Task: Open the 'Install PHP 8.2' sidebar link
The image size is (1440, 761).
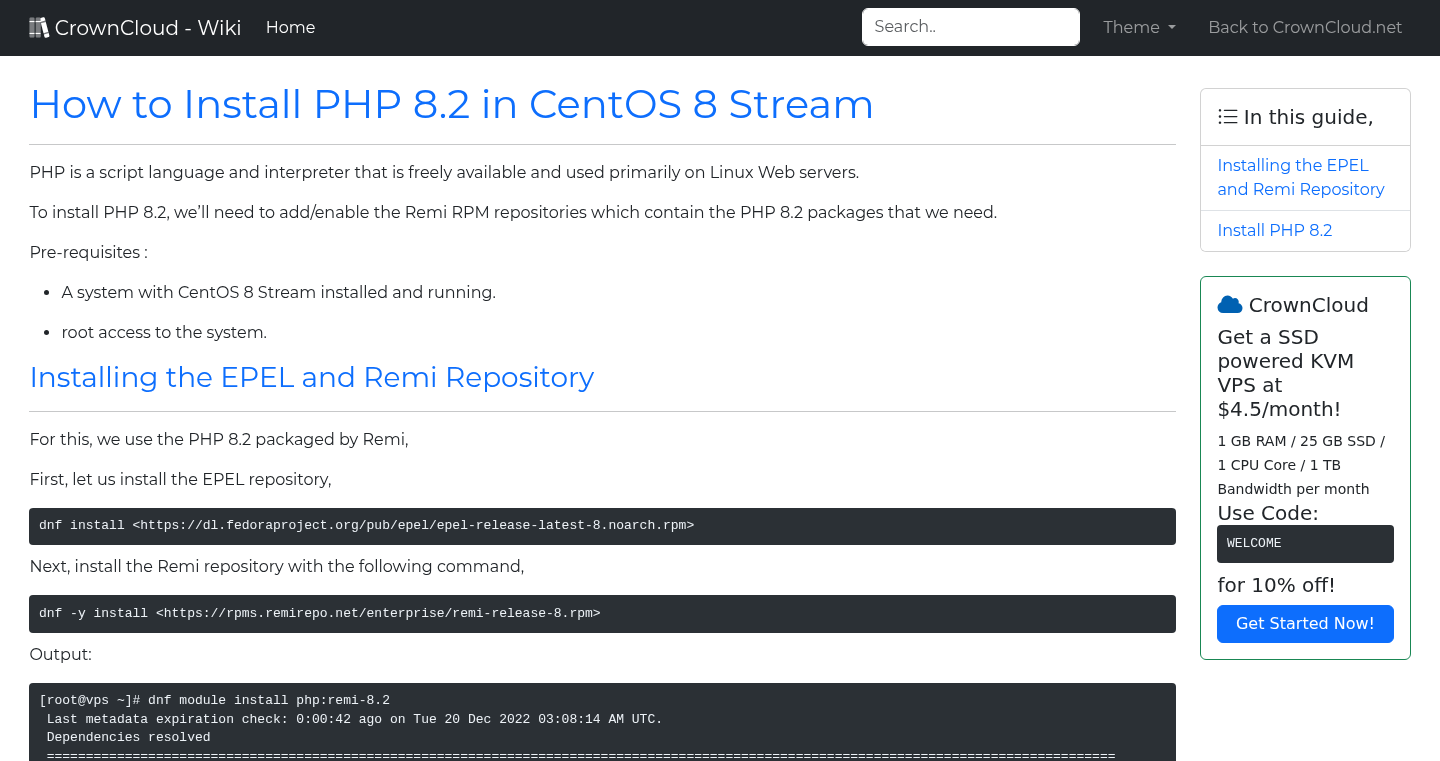Action: (1274, 230)
